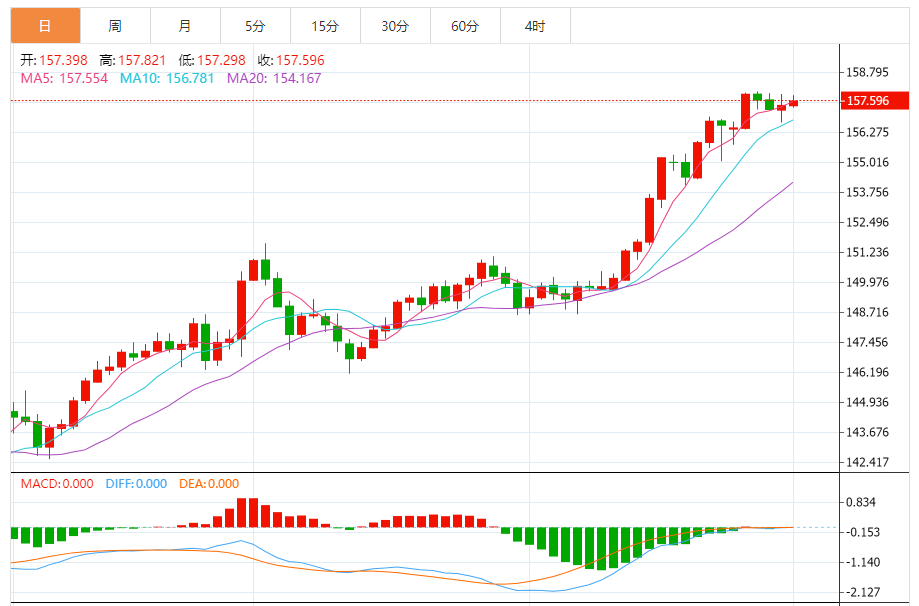Click the 146.196 price axis label

coord(867,372)
